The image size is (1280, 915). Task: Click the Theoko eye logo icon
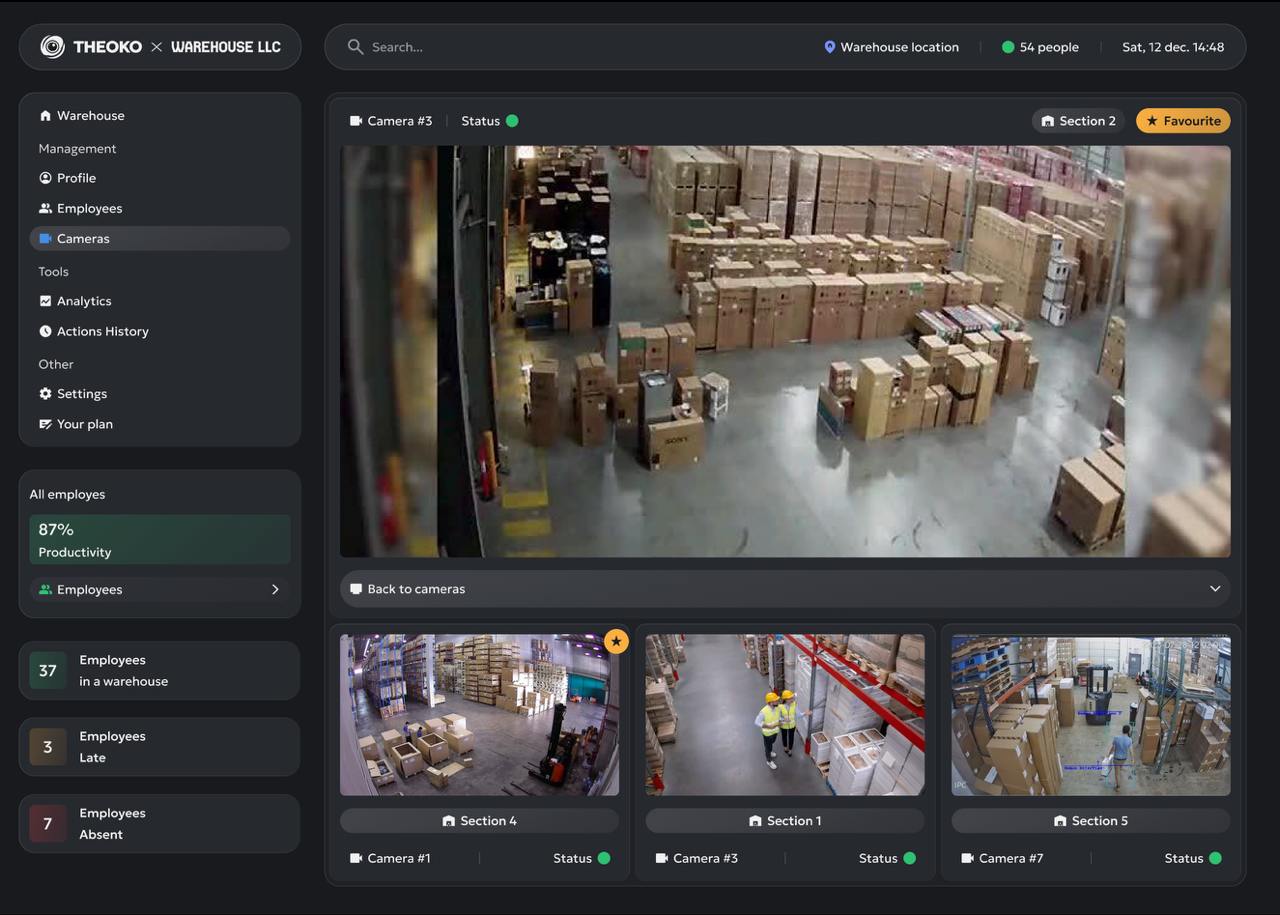52,47
